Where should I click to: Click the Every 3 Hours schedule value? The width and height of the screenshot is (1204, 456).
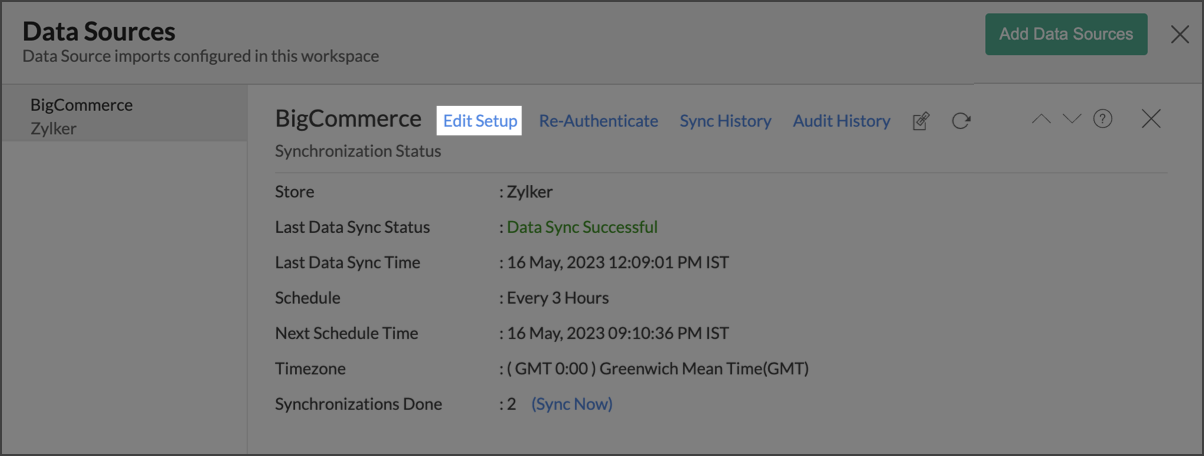pos(558,298)
